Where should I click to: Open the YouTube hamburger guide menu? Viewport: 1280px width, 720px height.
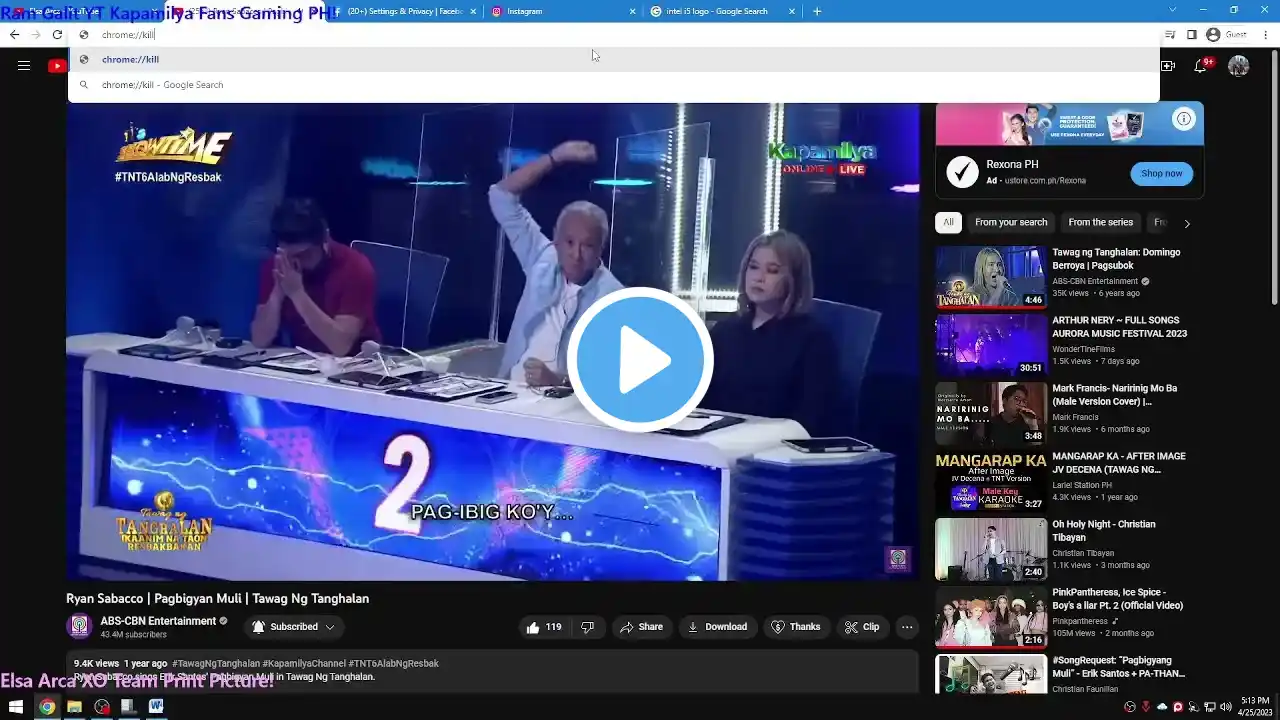point(24,66)
